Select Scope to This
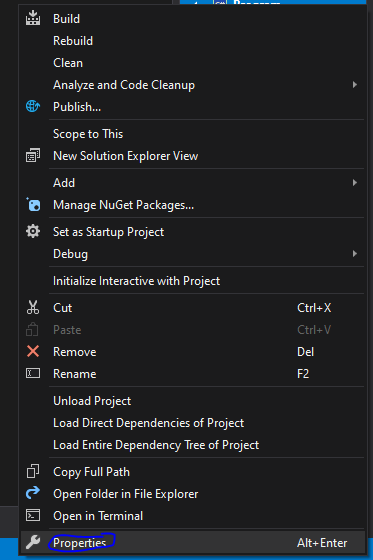Image resolution: width=373 pixels, height=560 pixels. (192, 134)
